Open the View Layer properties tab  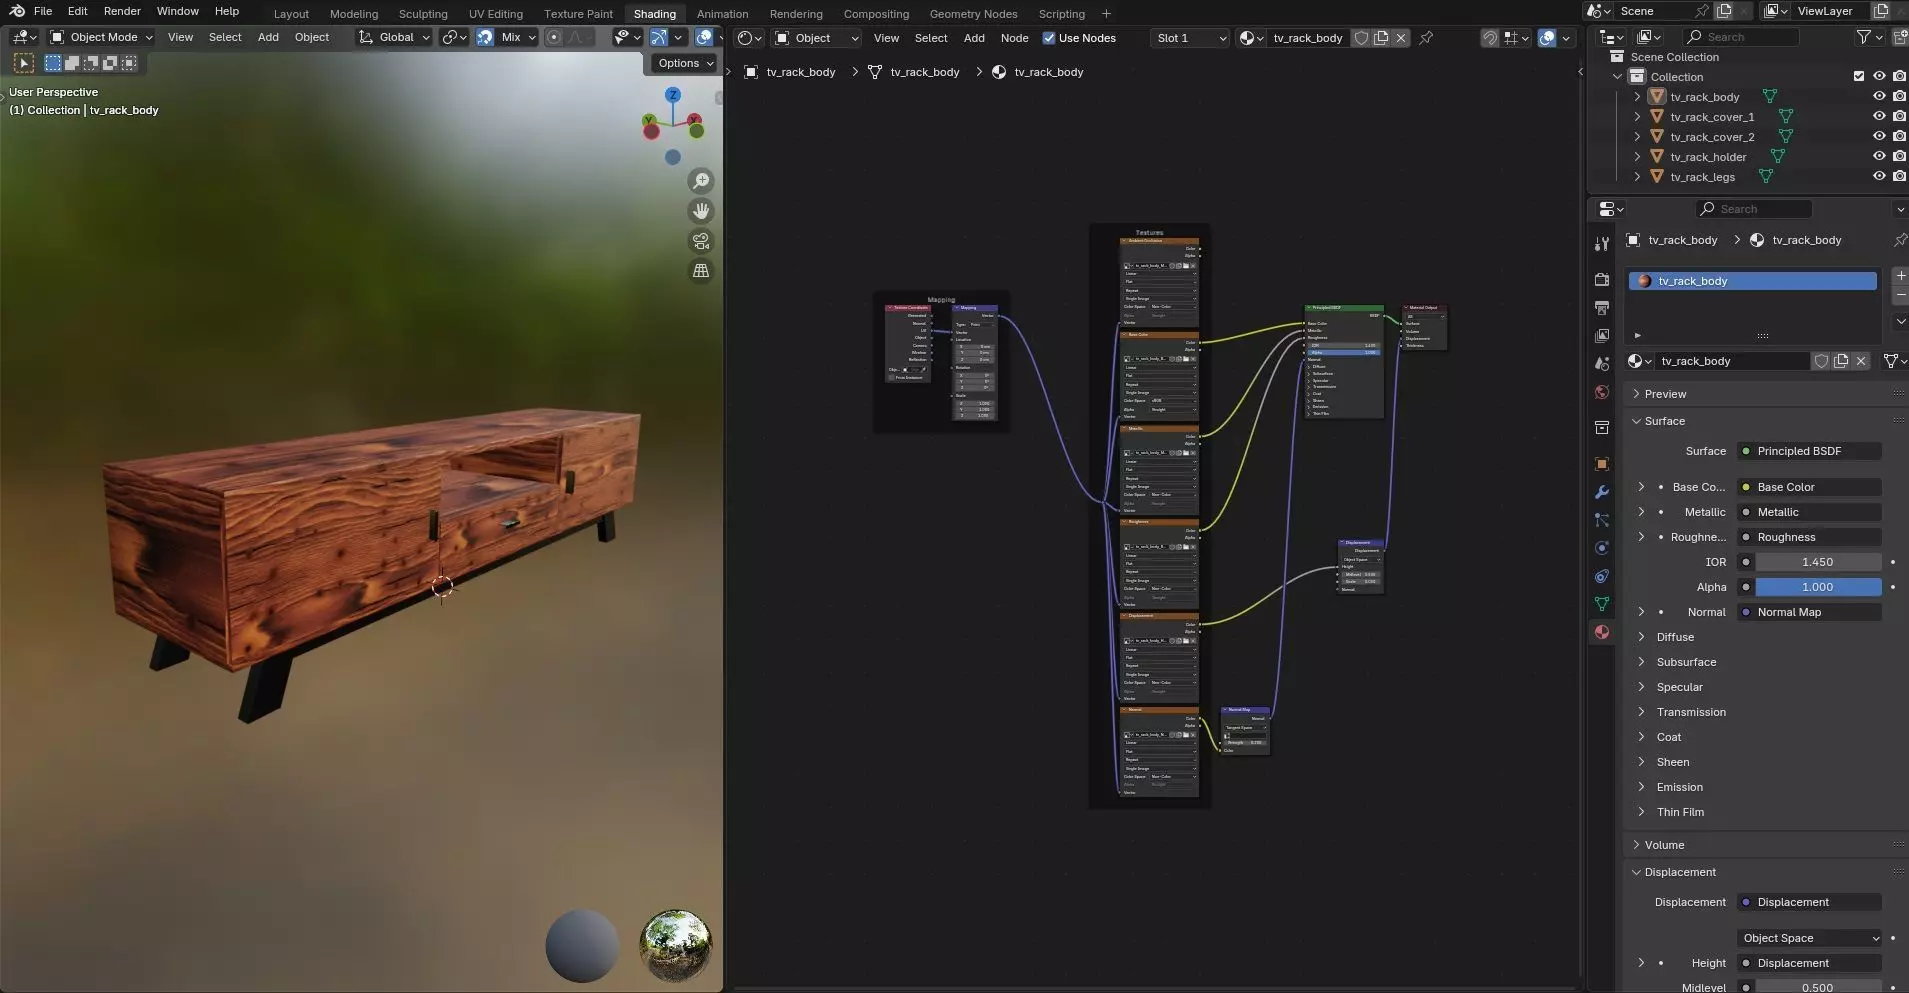pos(1602,335)
